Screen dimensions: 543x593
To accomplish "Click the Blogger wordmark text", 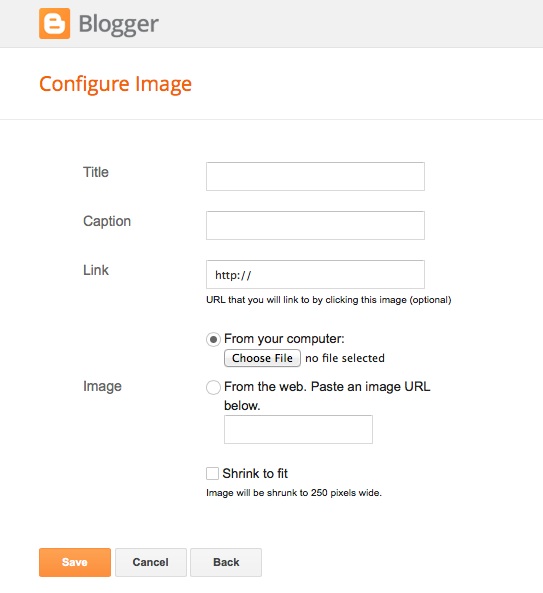I will click(x=118, y=25).
